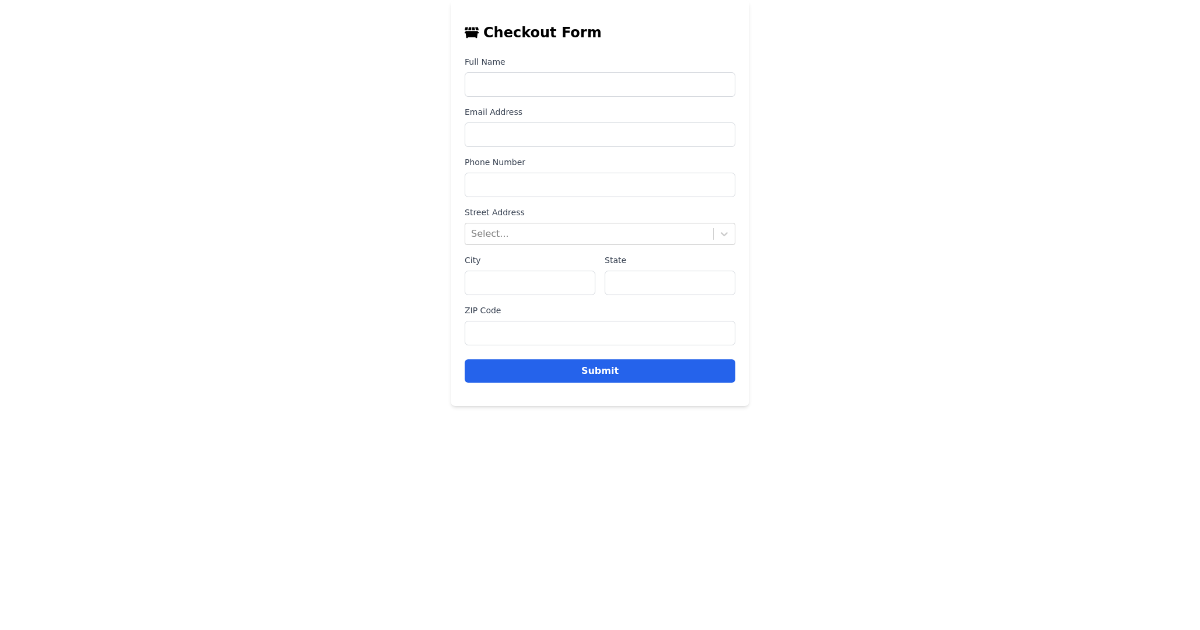Click the 'Email Address' label
The image size is (1200, 630).
(493, 112)
